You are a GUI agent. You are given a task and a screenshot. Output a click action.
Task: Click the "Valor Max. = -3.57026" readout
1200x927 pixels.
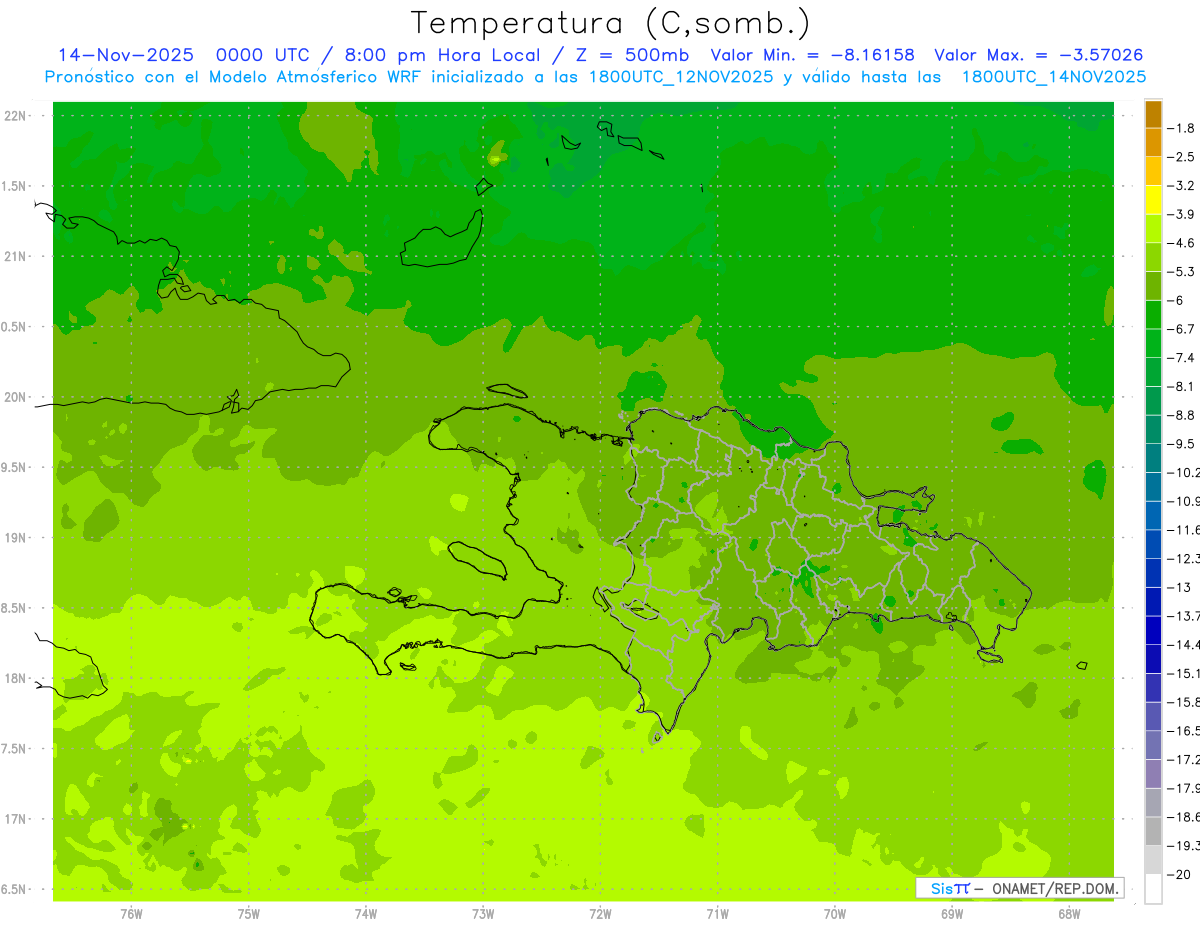coord(1038,55)
